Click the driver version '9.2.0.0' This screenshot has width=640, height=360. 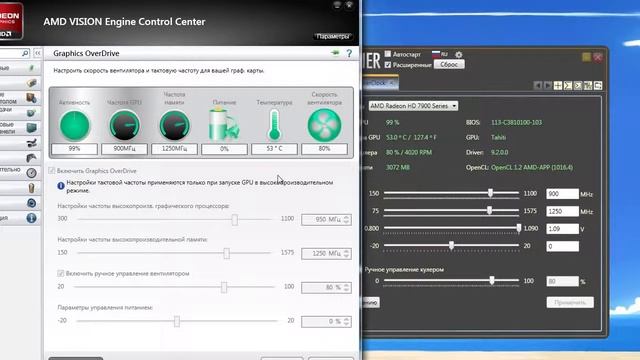click(x=499, y=153)
